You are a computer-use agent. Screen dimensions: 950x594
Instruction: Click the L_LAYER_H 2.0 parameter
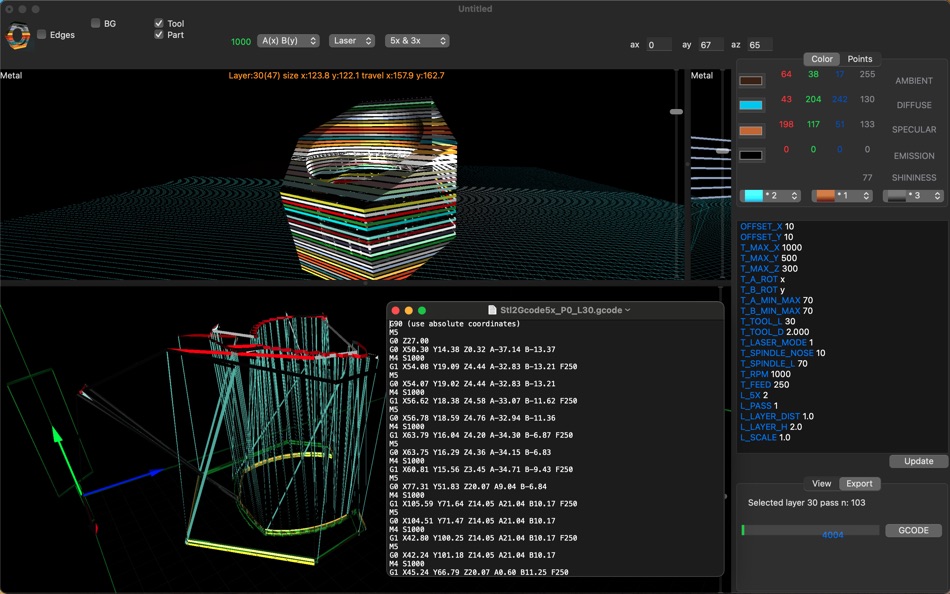coord(771,427)
